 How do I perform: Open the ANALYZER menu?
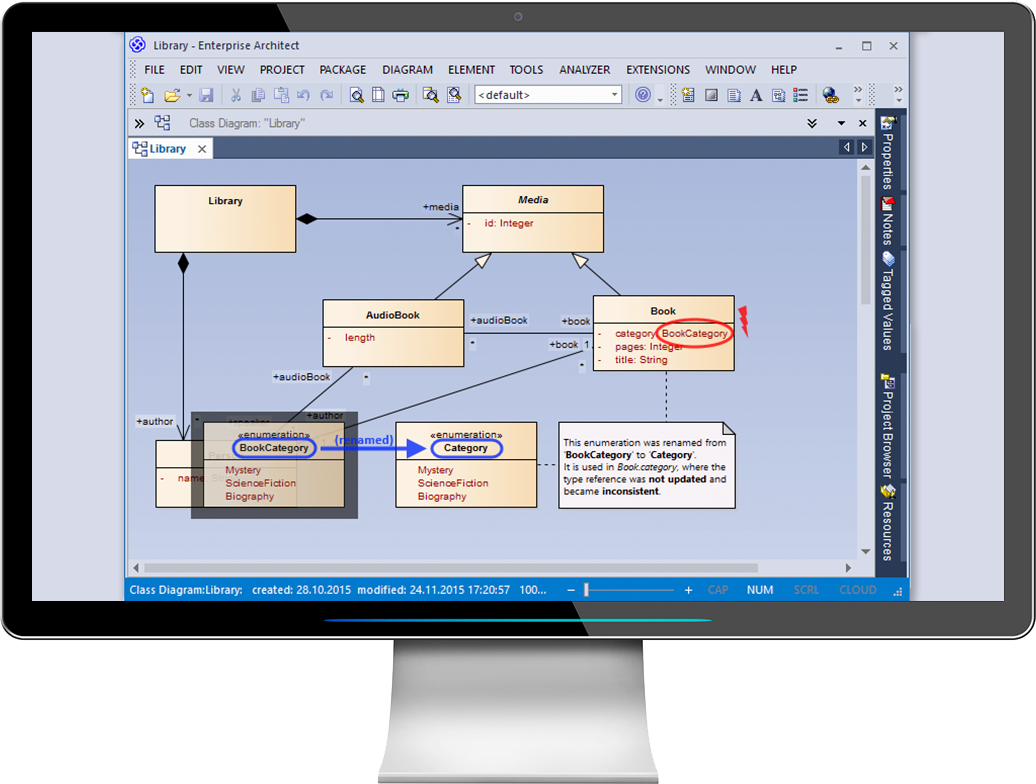[585, 69]
